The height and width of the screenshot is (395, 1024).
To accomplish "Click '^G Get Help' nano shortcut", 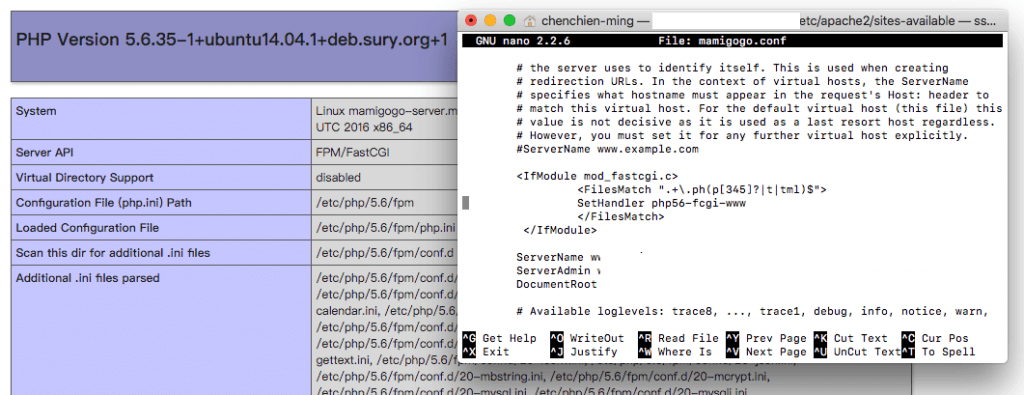I will [x=500, y=338].
